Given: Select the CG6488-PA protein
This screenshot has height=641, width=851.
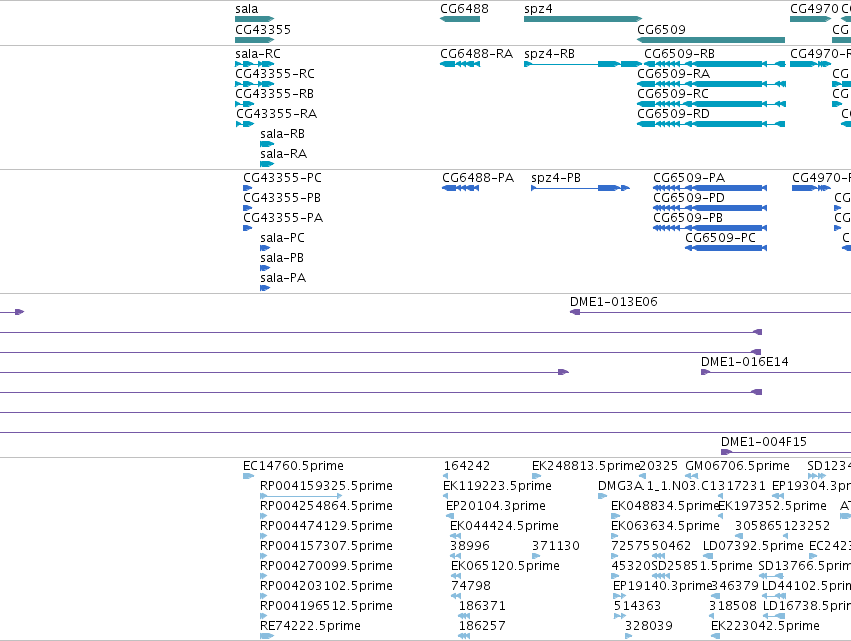Looking at the screenshot, I should click(478, 177).
